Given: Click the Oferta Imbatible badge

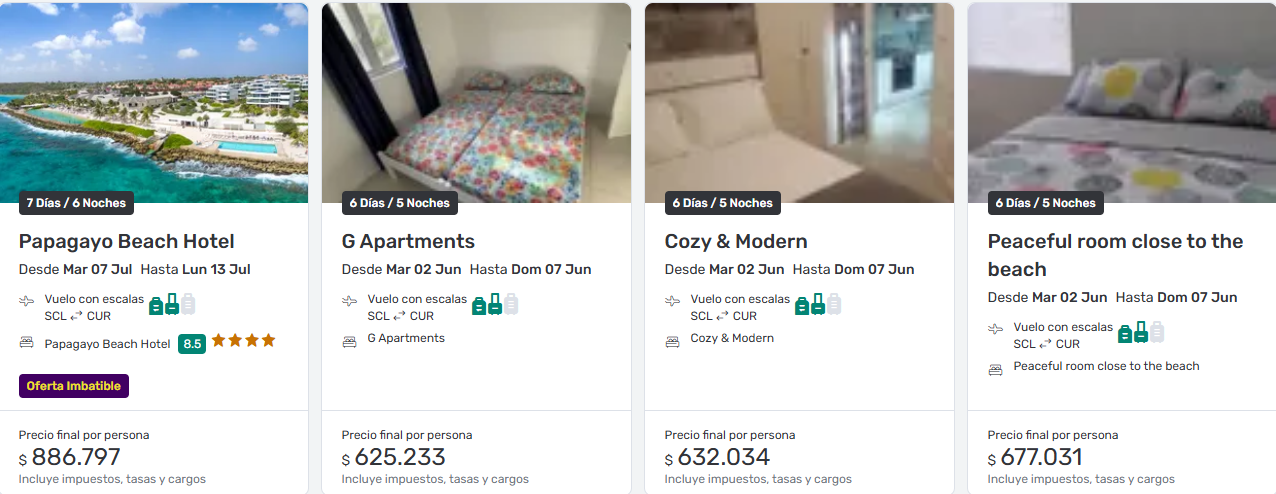Looking at the screenshot, I should (x=74, y=386).
